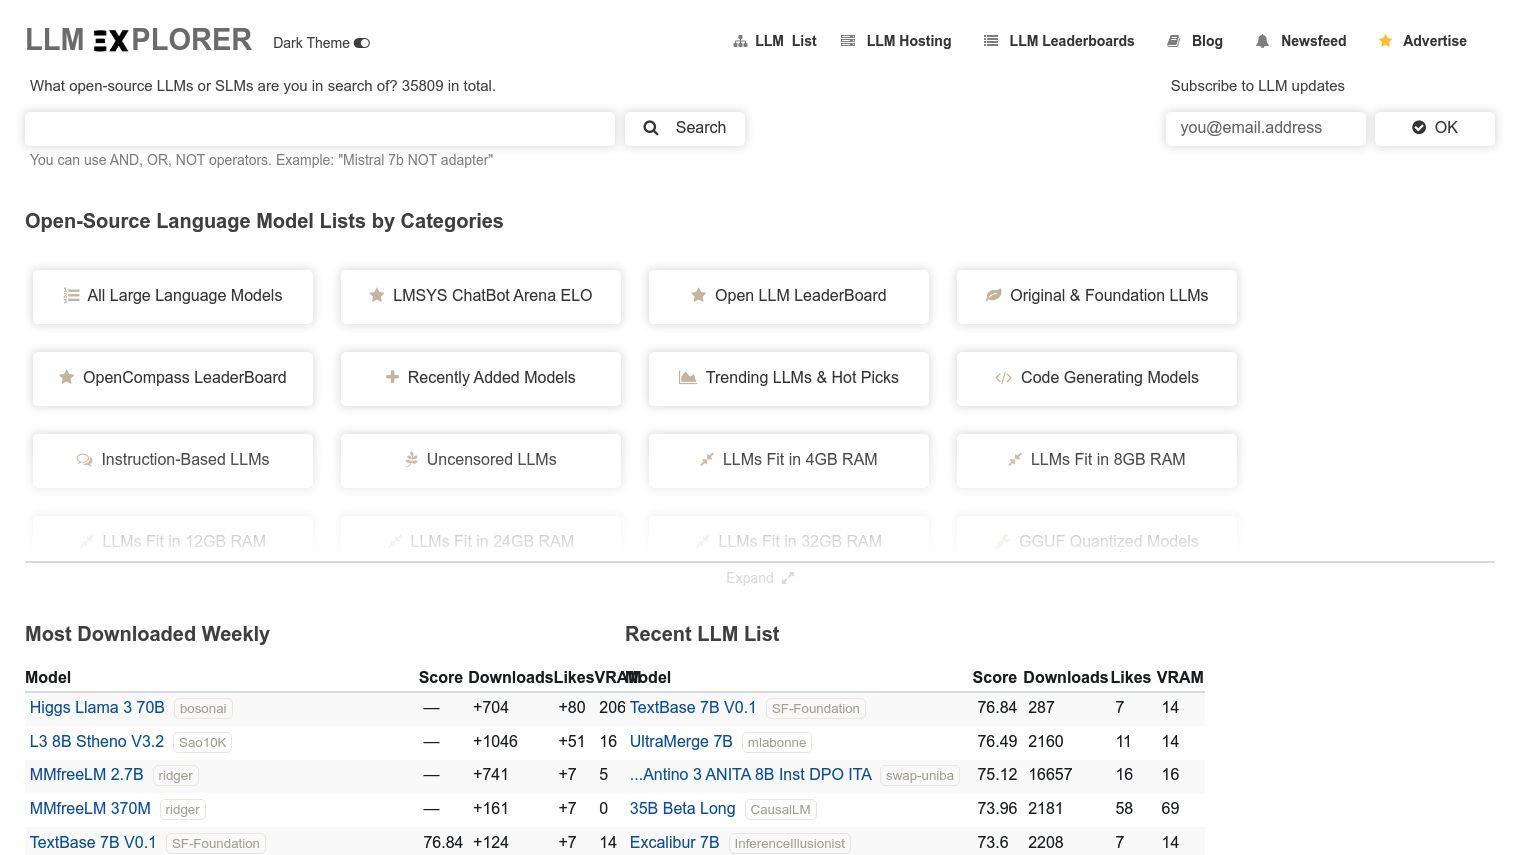1520x855 pixels.
Task: Click list icon on All Large Language Models
Action: [x=72, y=296]
